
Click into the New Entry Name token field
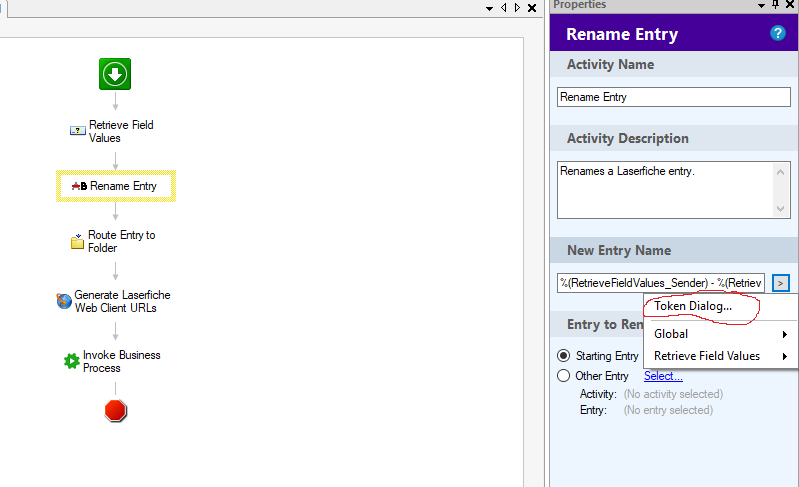661,283
